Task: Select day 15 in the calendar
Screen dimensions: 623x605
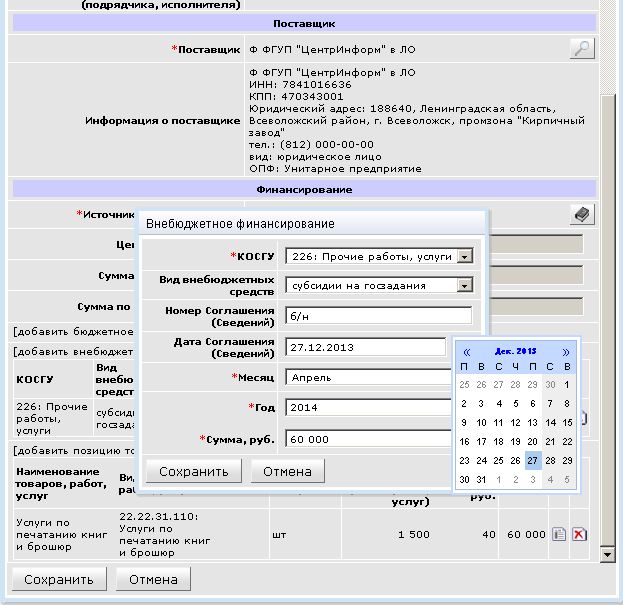Action: coord(567,423)
